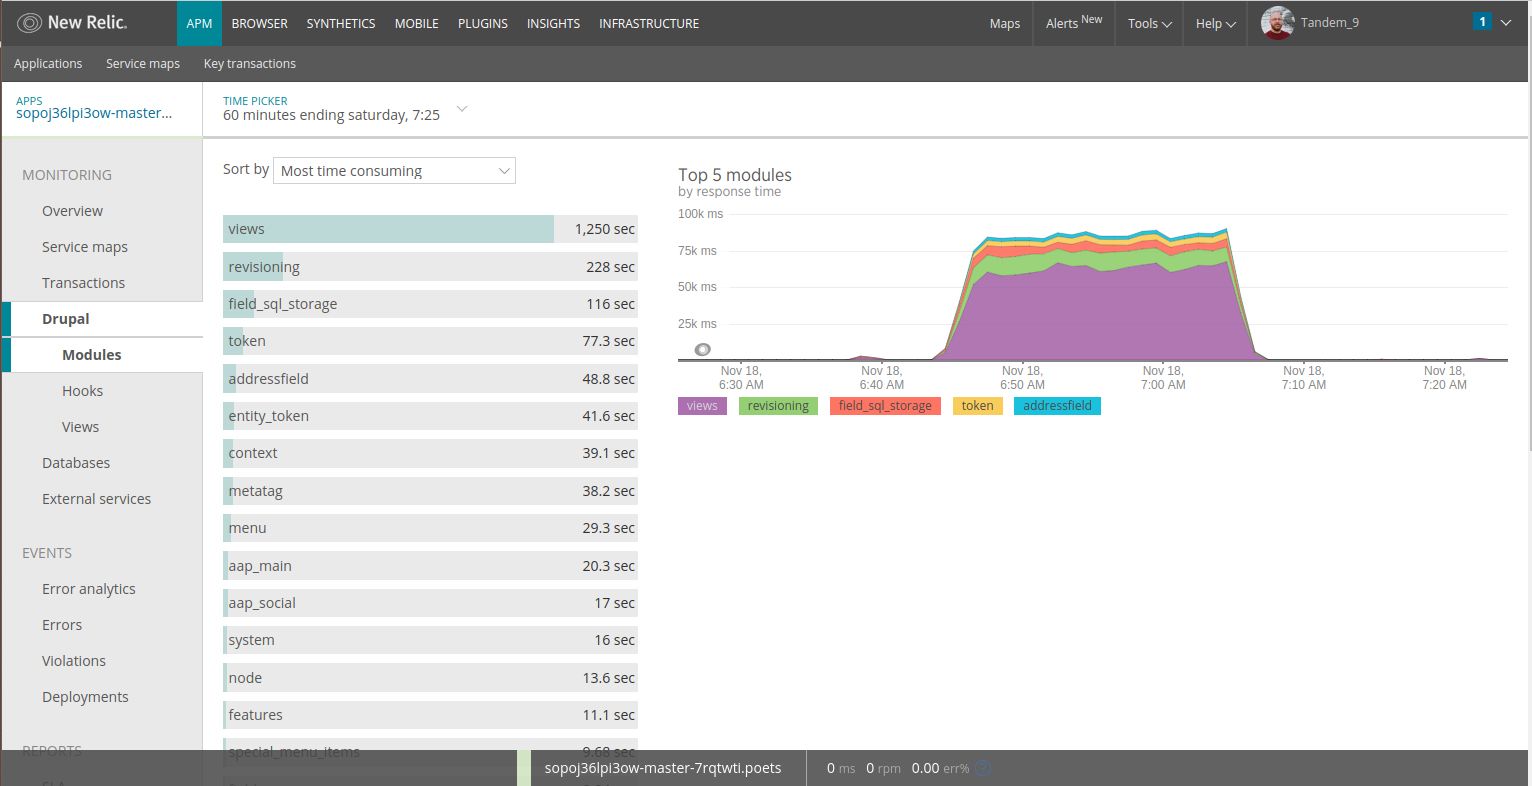Open the Tandem_9 user avatar
Screen dimensions: 1532x786
(1277, 22)
